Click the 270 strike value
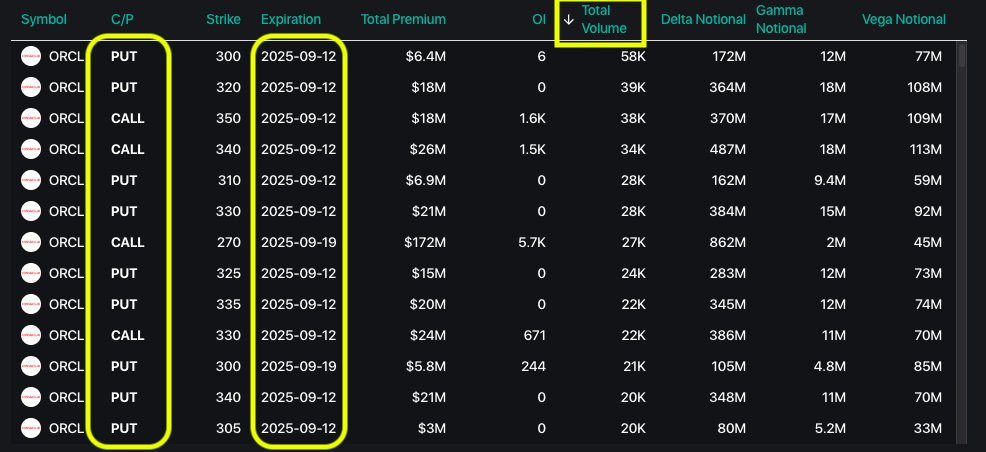The image size is (986, 452). click(x=229, y=242)
